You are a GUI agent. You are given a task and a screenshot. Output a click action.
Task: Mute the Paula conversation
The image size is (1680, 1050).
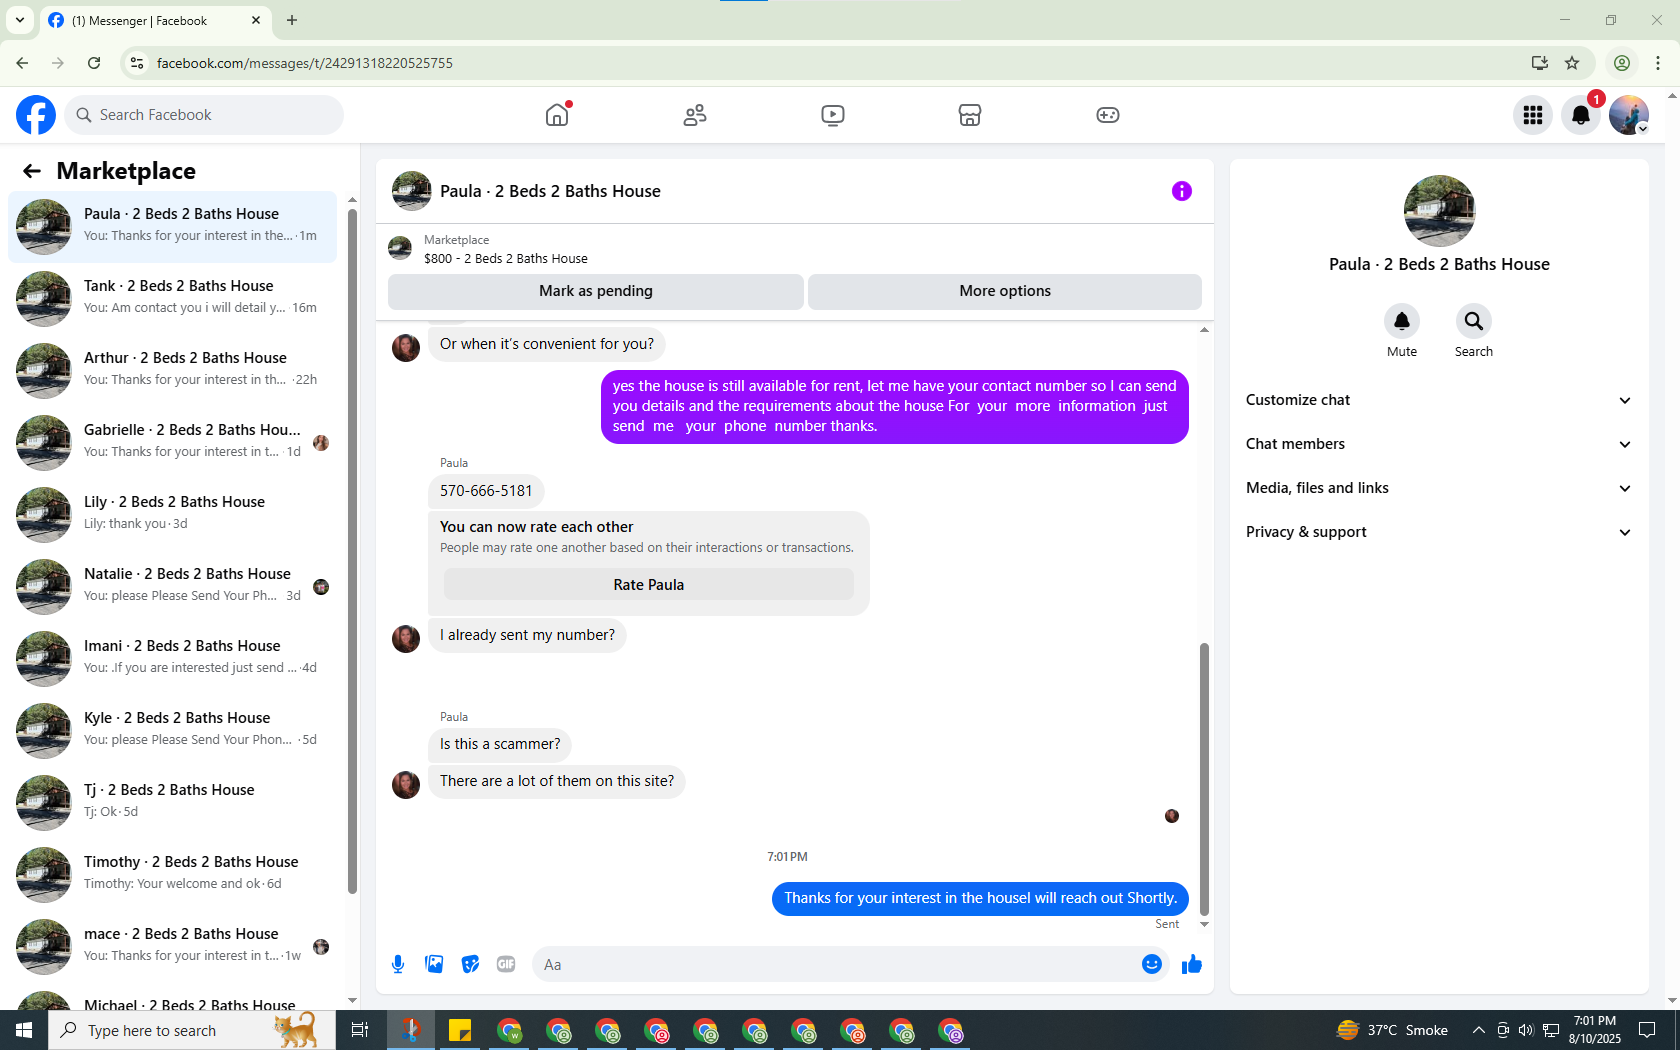click(1402, 321)
